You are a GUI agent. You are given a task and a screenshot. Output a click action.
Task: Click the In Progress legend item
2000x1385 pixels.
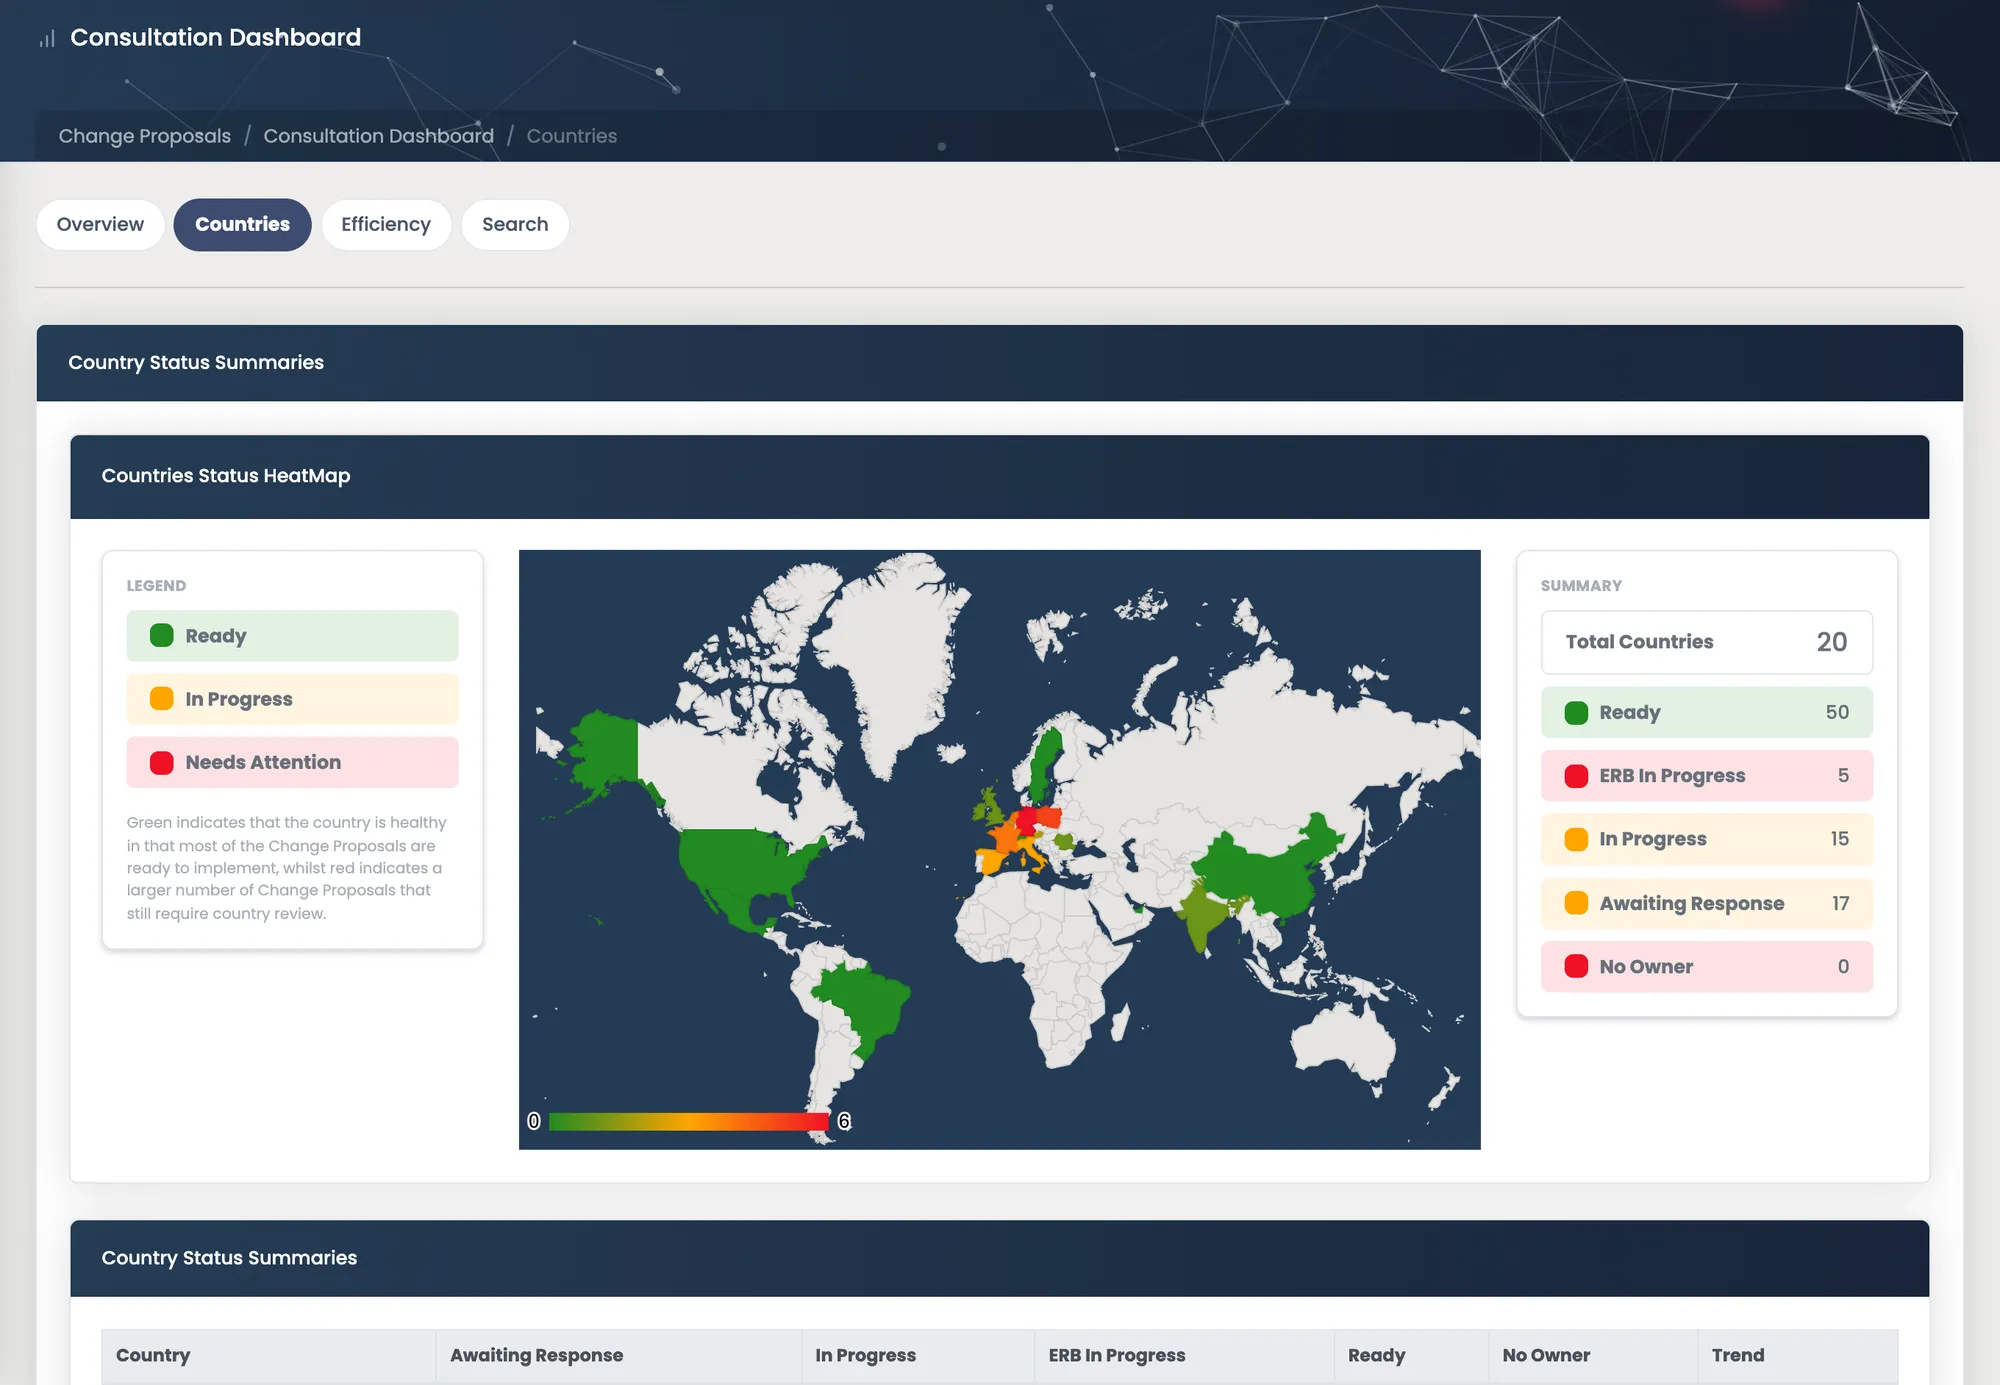coord(292,699)
